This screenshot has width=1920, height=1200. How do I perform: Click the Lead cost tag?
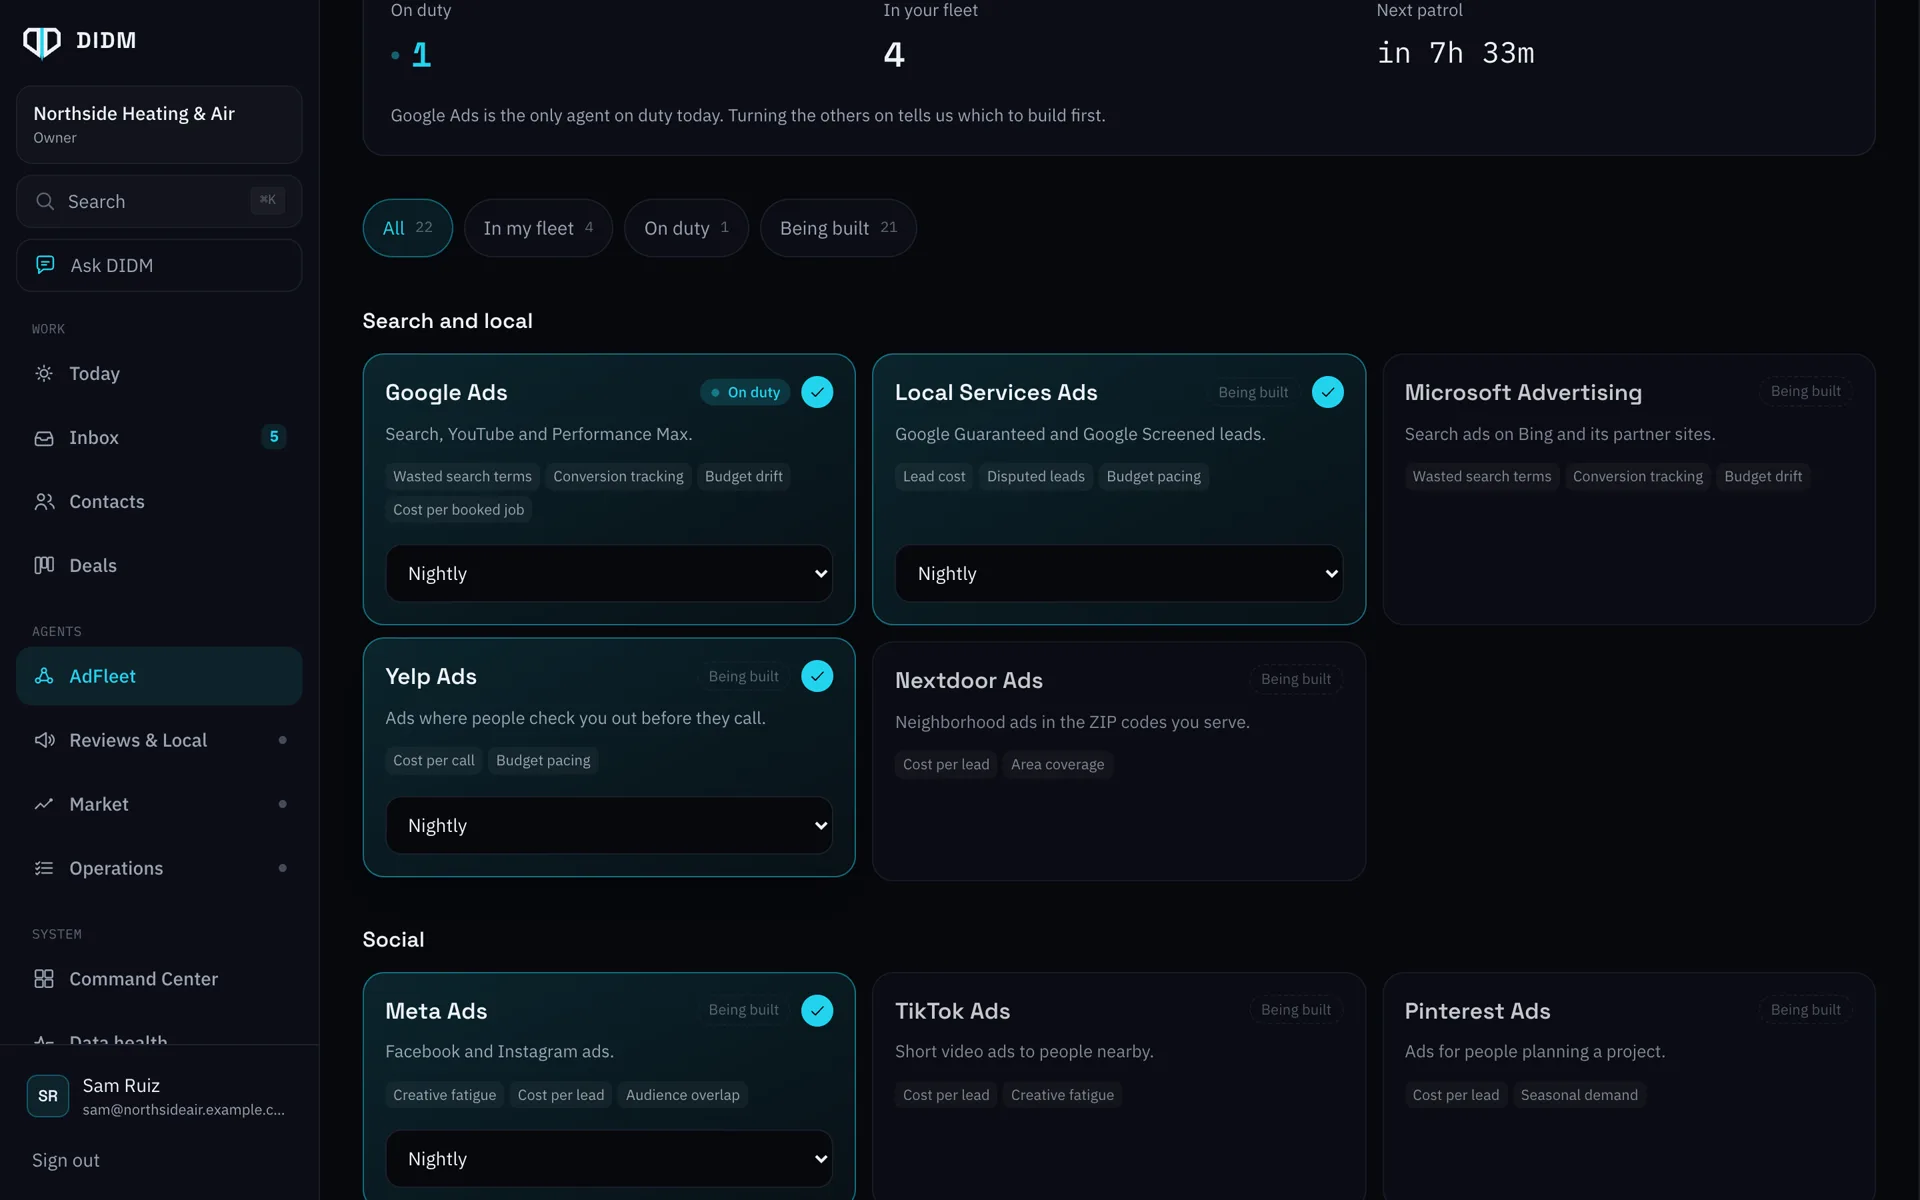(934, 477)
